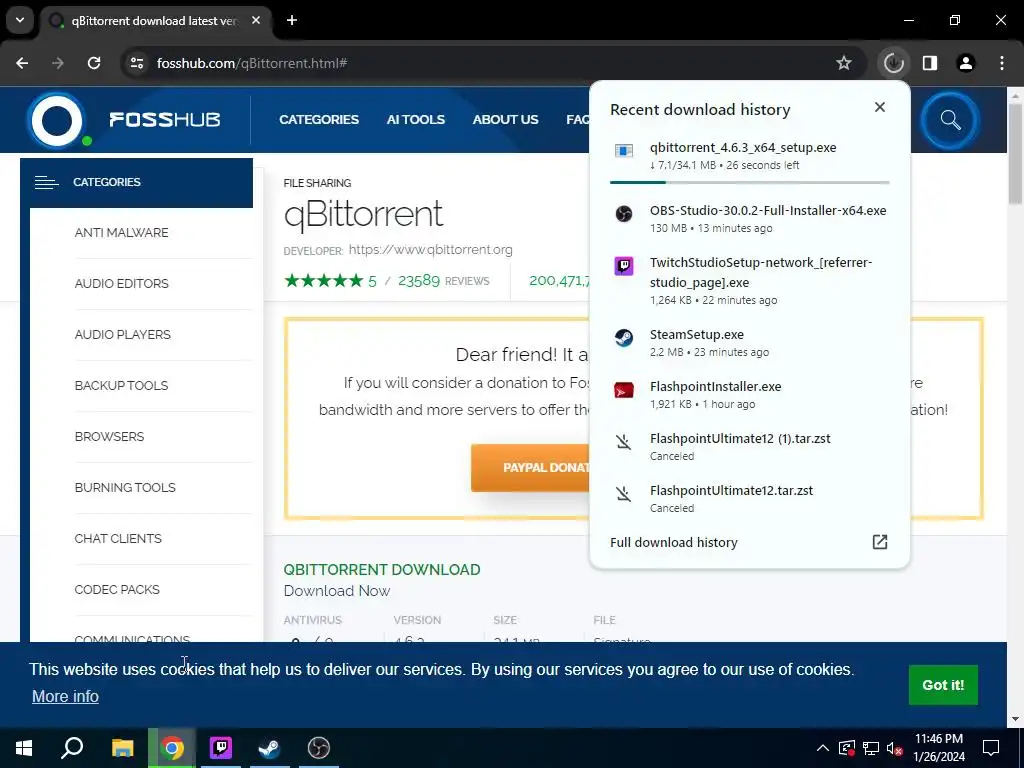Click the muted volume tray icon
The image size is (1024, 768).
tap(895, 748)
